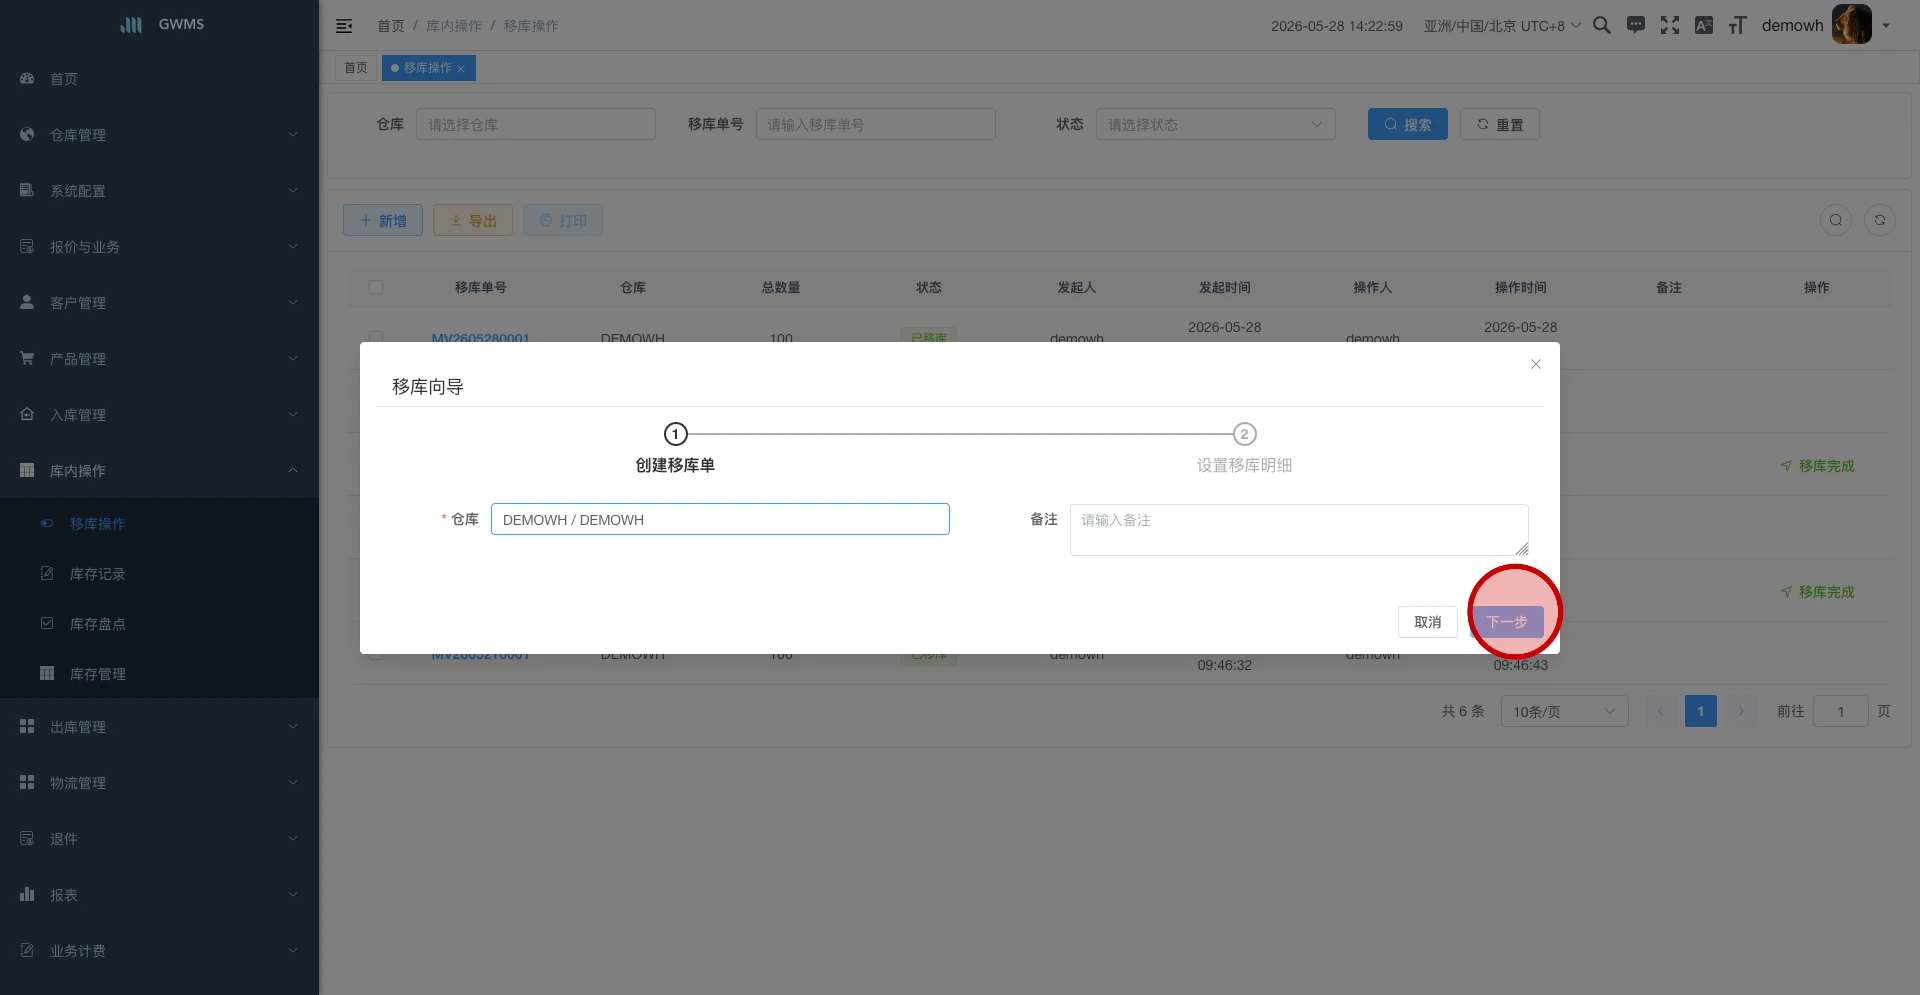Tick checkbox of row MV2605280001
The height and width of the screenshot is (995, 1920).
376,337
